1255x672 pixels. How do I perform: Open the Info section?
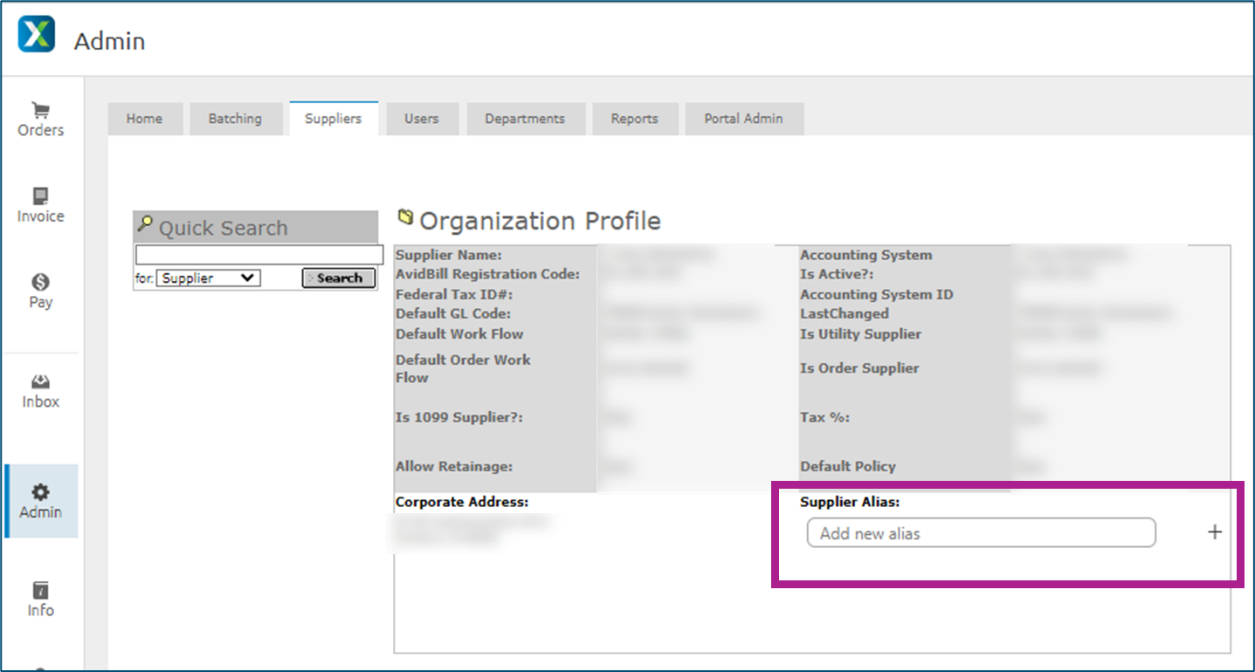pos(41,599)
